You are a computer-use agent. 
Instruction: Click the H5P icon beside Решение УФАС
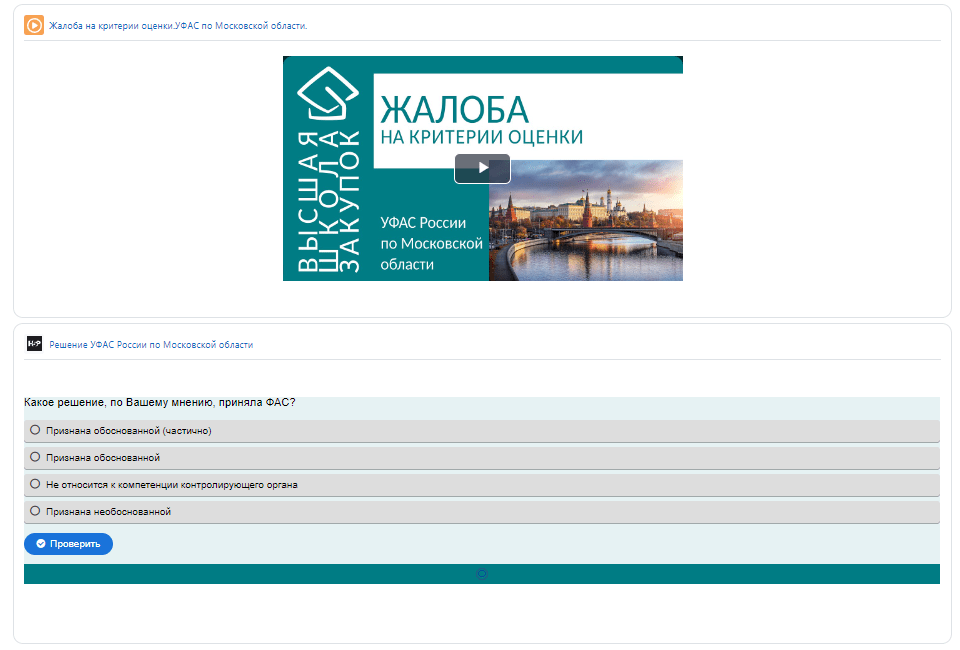click(x=34, y=344)
